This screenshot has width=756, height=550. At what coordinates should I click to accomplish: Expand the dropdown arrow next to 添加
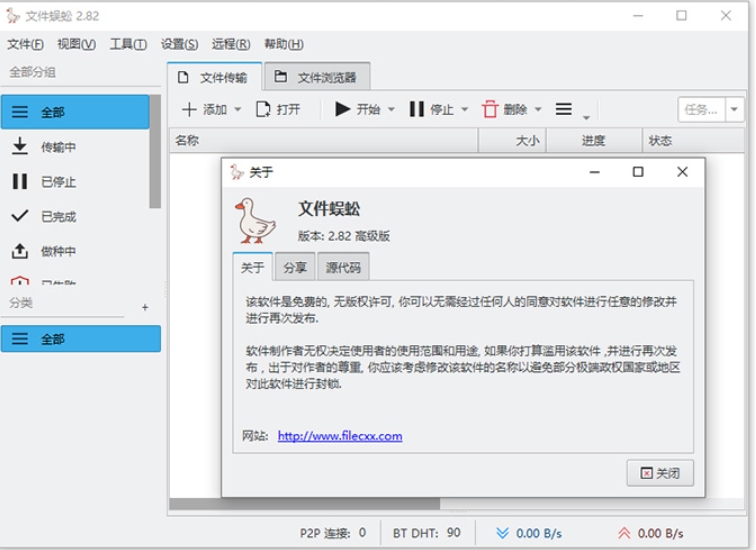point(238,110)
